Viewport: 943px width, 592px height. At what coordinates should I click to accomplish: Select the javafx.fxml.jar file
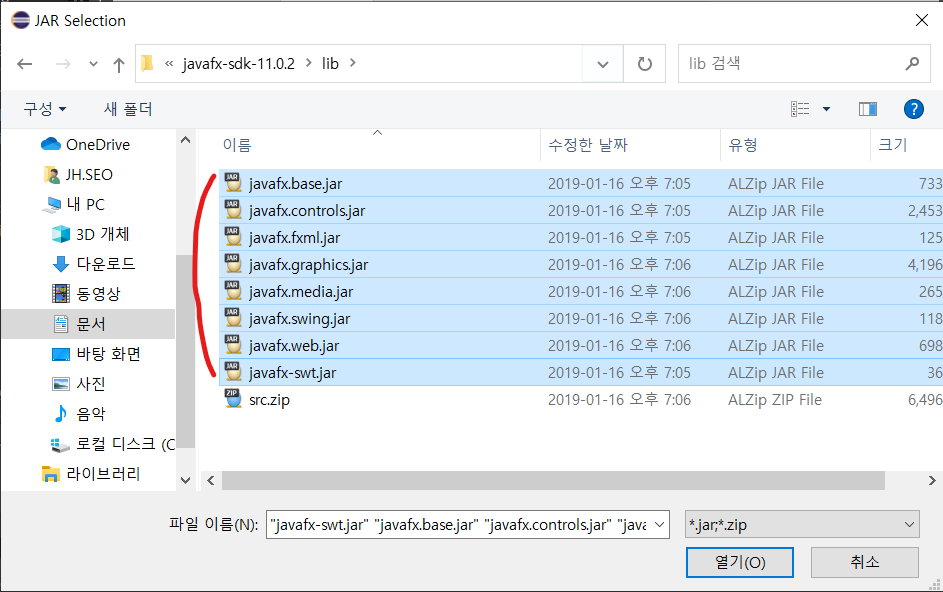pos(581,238)
